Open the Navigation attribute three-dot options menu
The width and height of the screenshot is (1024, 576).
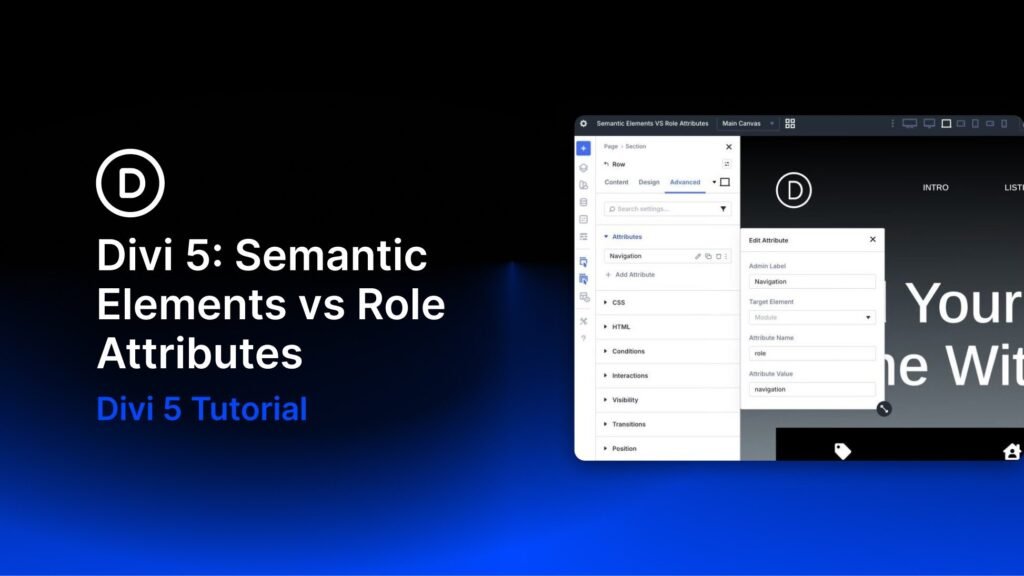click(727, 256)
